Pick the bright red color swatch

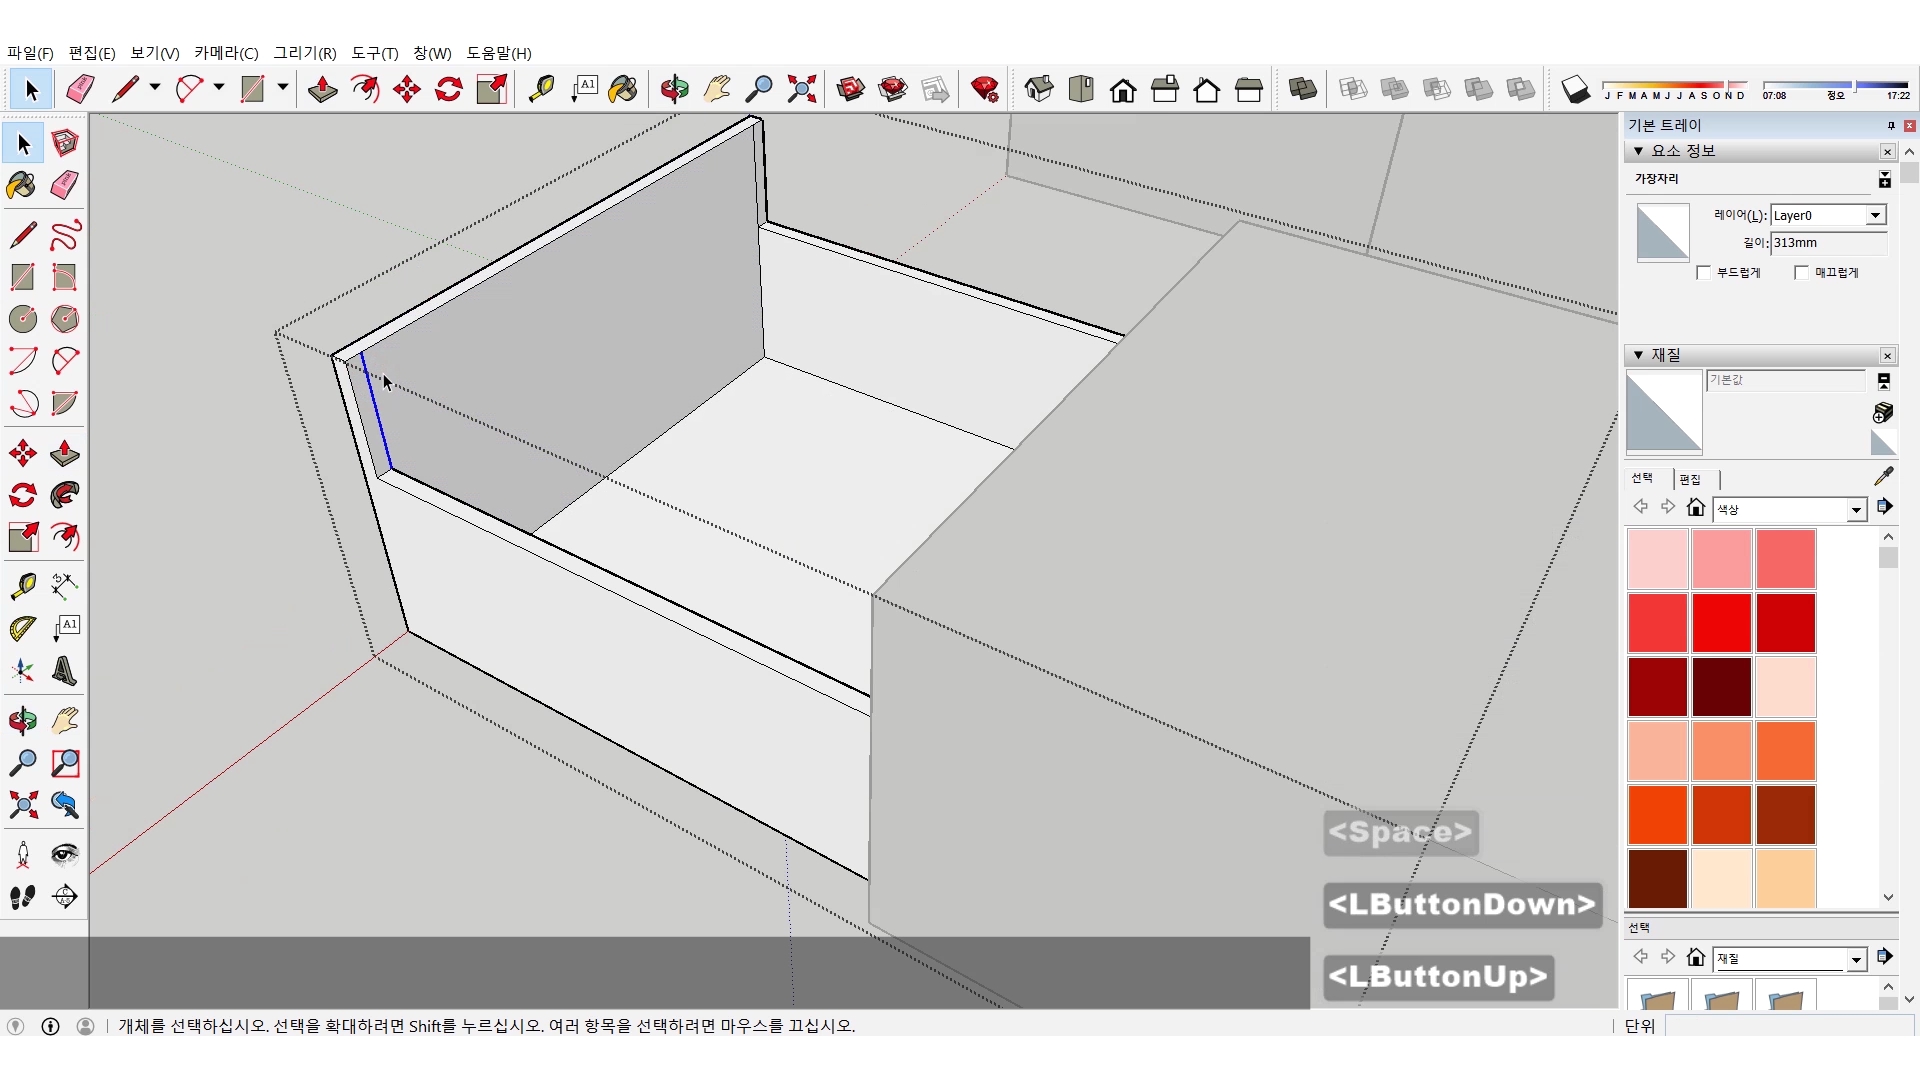(1721, 622)
